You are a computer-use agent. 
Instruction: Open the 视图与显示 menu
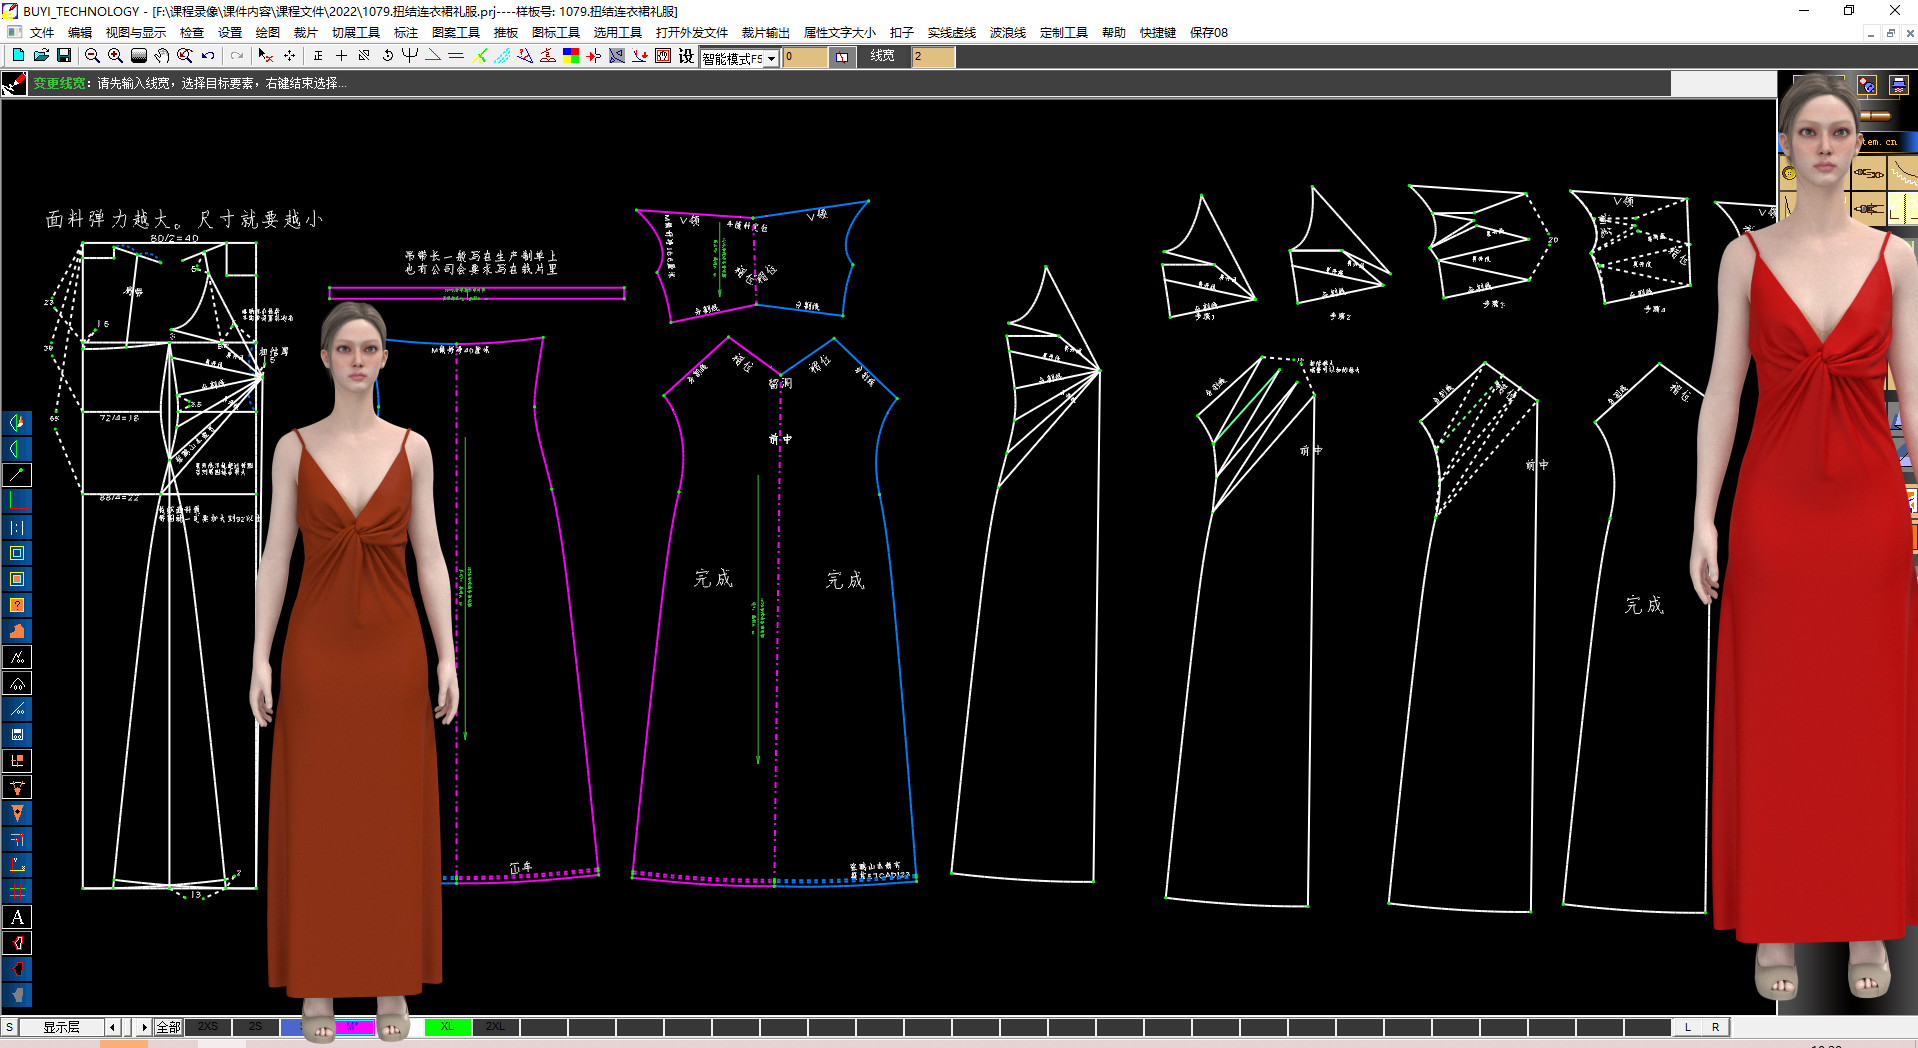(x=136, y=33)
